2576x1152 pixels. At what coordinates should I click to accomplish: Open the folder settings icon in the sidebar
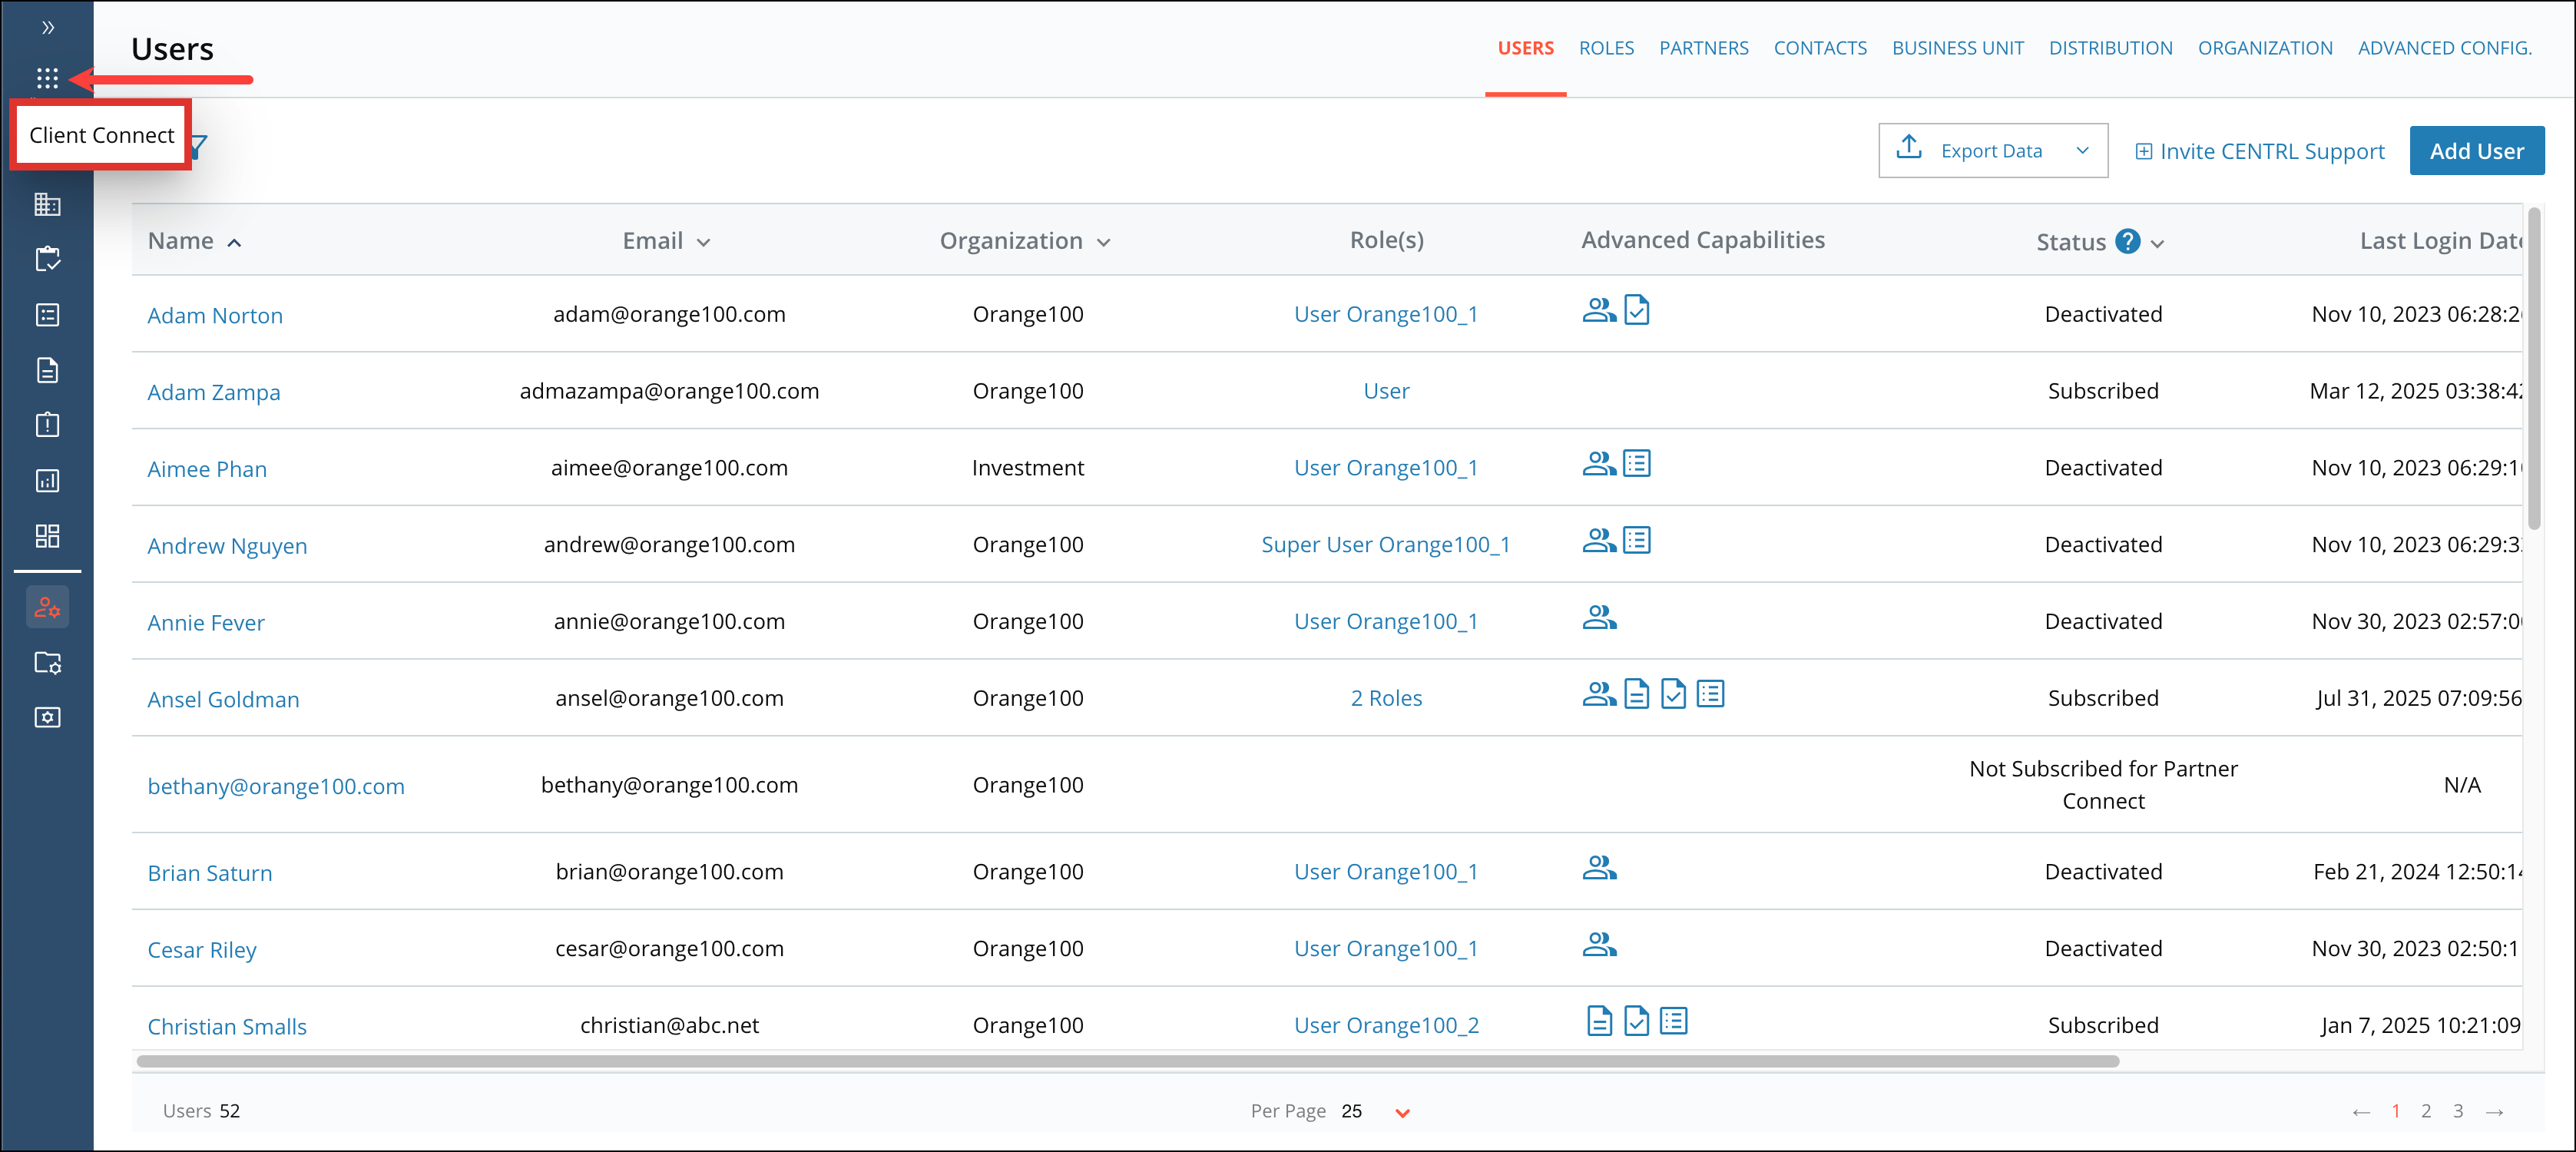pos(47,662)
